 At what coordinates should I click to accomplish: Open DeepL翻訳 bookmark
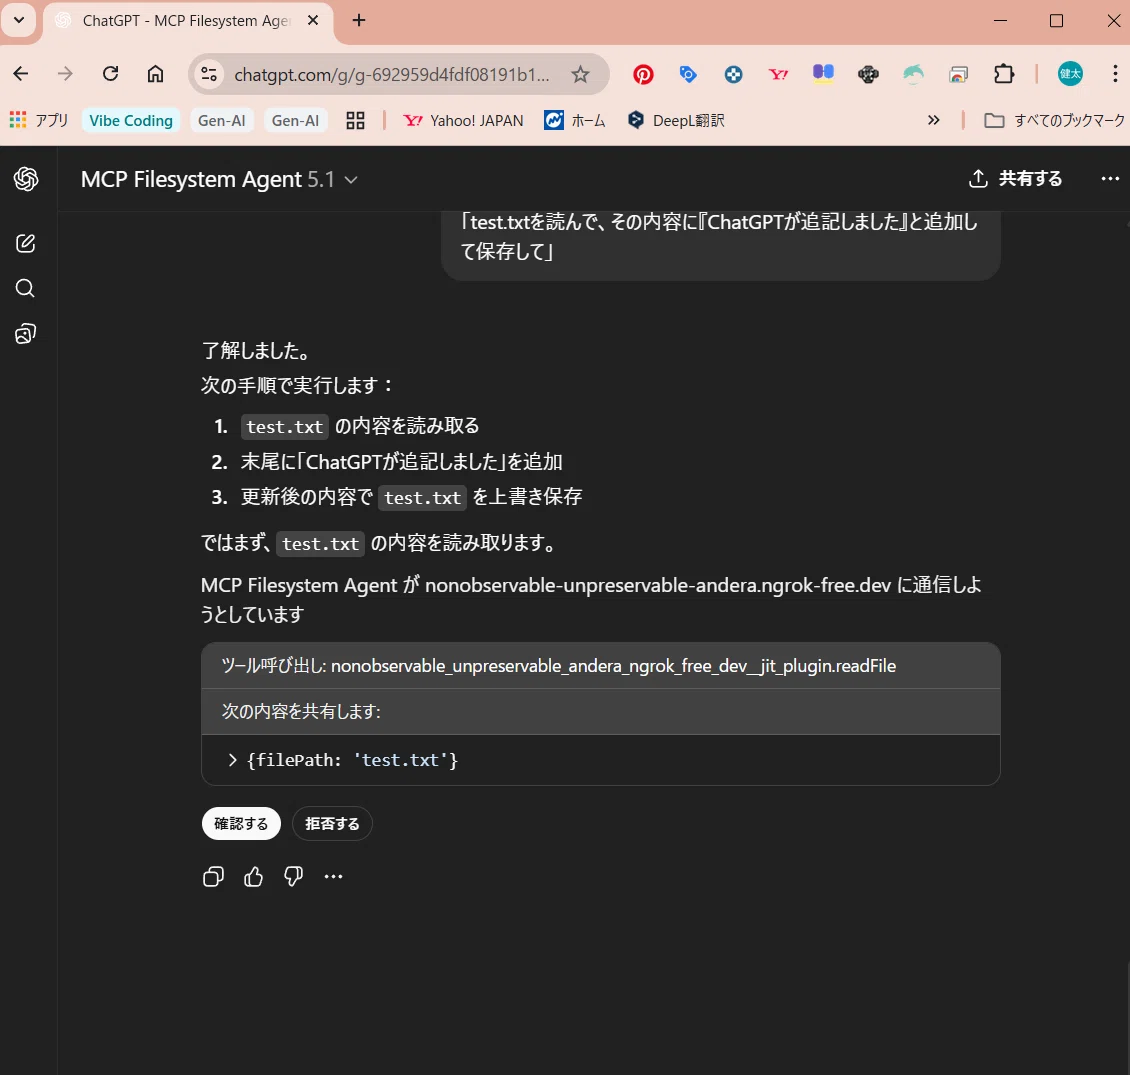coord(676,120)
